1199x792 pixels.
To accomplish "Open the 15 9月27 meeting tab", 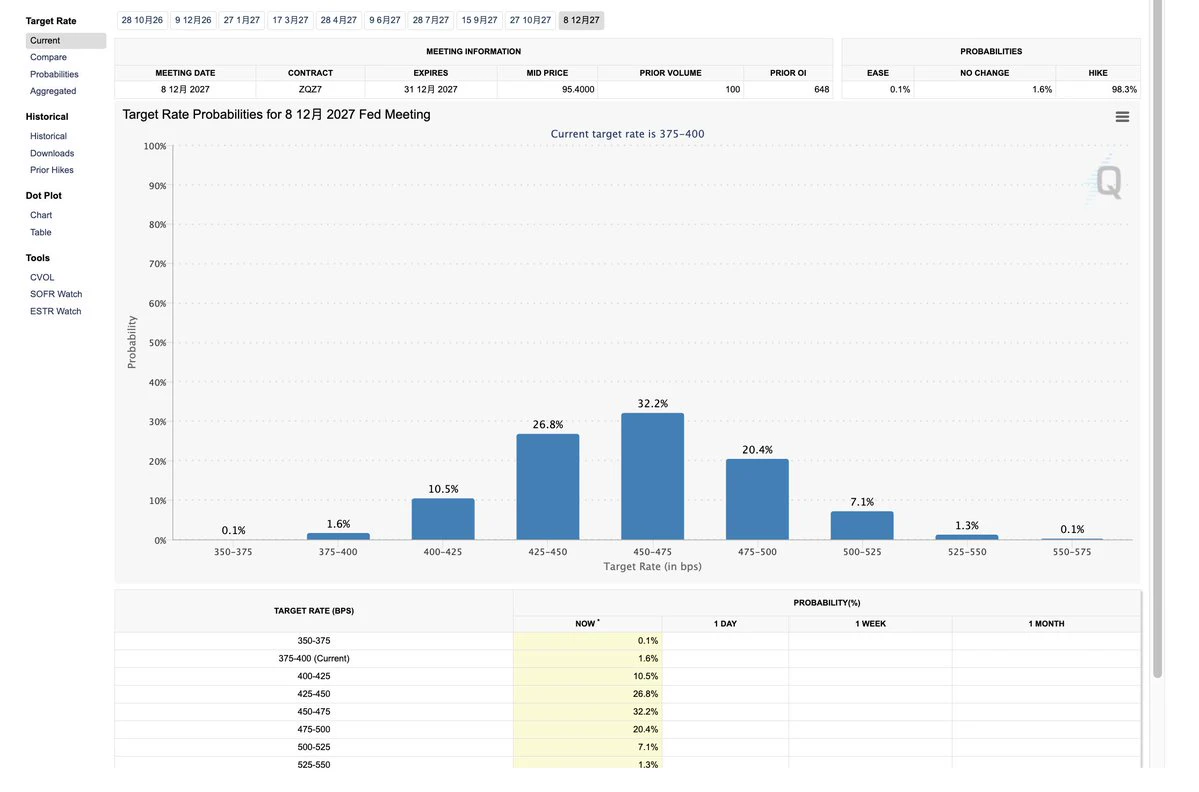I will pyautogui.click(x=479, y=21).
